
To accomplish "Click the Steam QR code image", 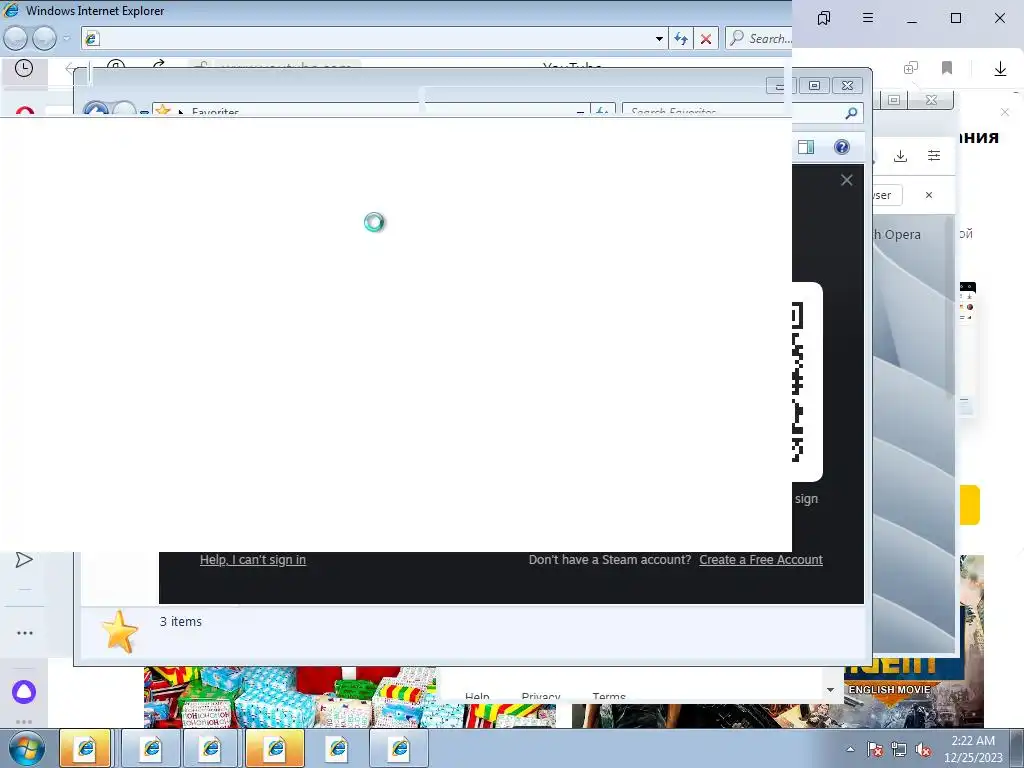I will point(797,382).
